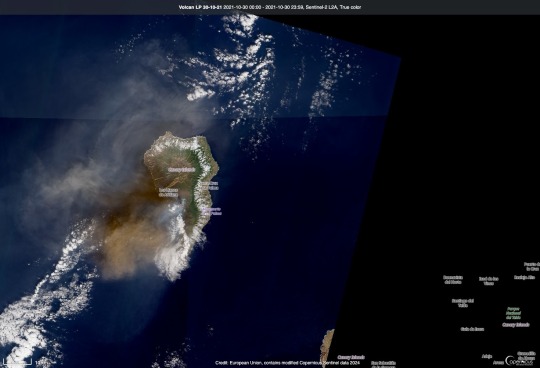This screenshot has height=368, width=540.
Task: Click the Santiago del Teide place label
Action: pos(463,303)
